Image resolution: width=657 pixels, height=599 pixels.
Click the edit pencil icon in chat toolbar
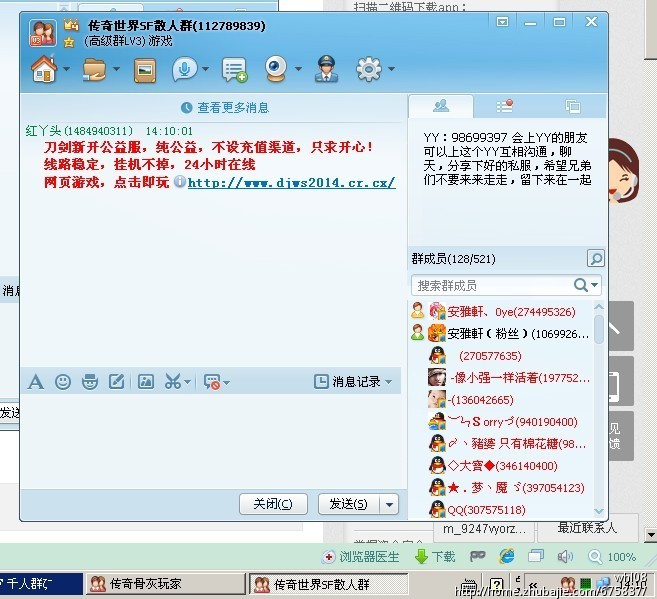116,382
